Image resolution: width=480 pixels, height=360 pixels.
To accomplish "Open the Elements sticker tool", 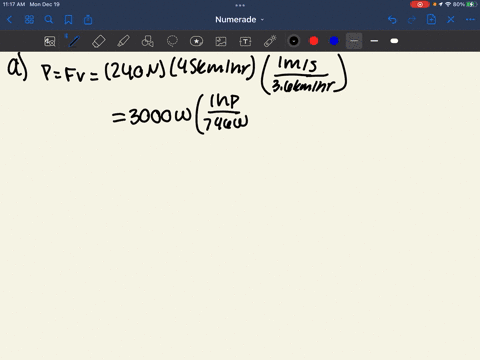I will [196, 41].
